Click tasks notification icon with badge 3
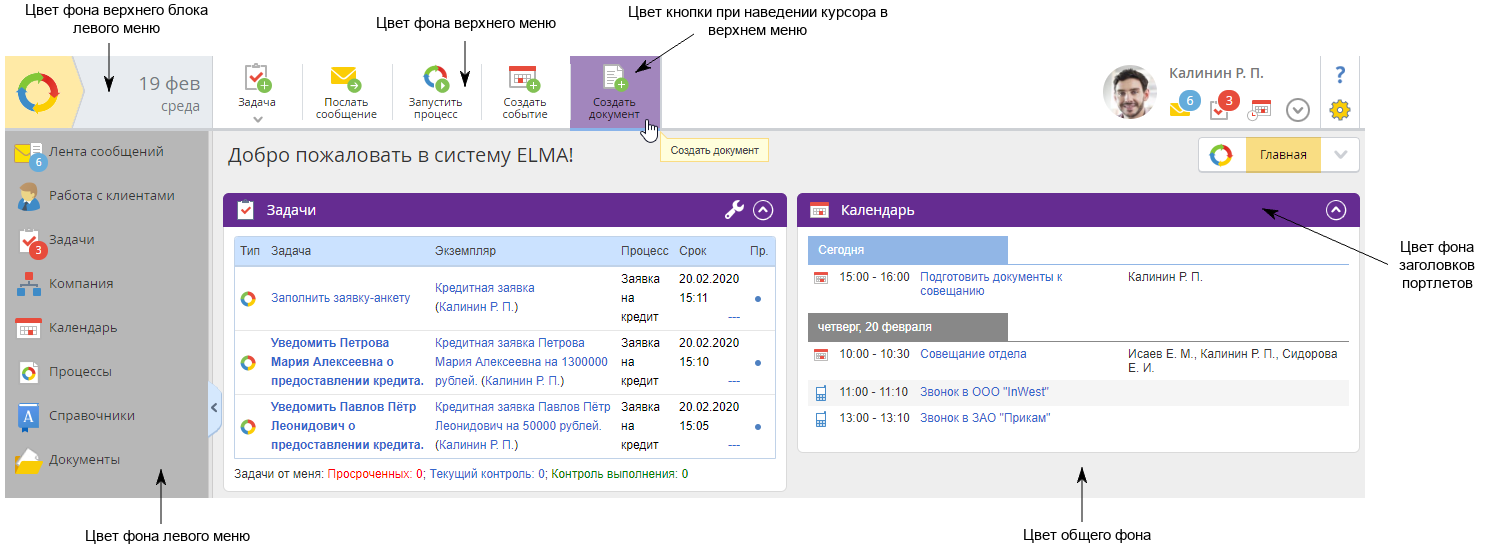Screen dimensions: 1490x551 tap(1221, 108)
